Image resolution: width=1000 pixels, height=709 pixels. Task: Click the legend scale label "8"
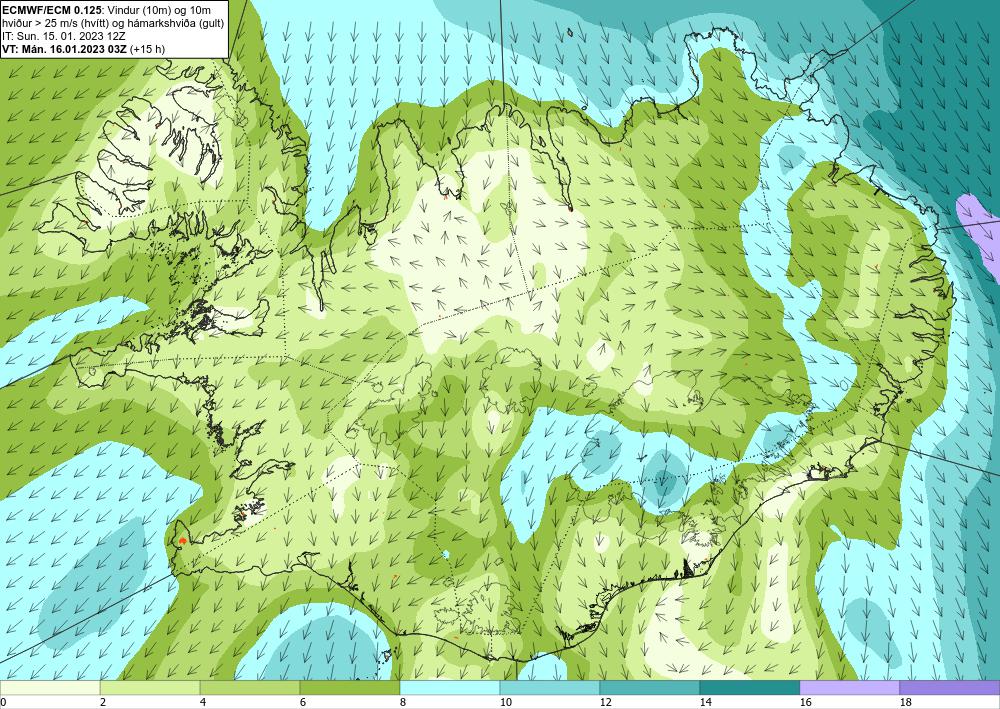(403, 703)
